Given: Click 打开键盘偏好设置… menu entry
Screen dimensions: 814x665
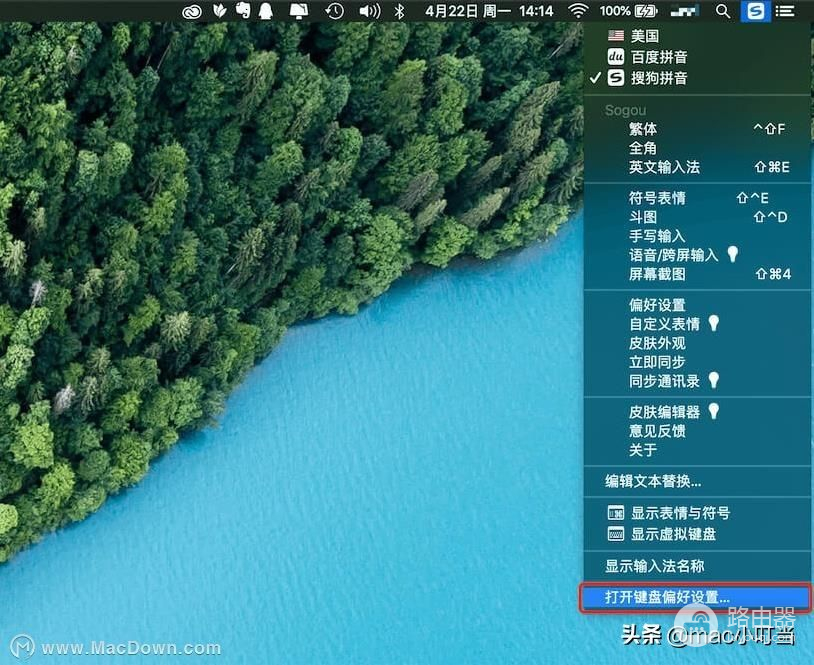Looking at the screenshot, I should pyautogui.click(x=667, y=597).
